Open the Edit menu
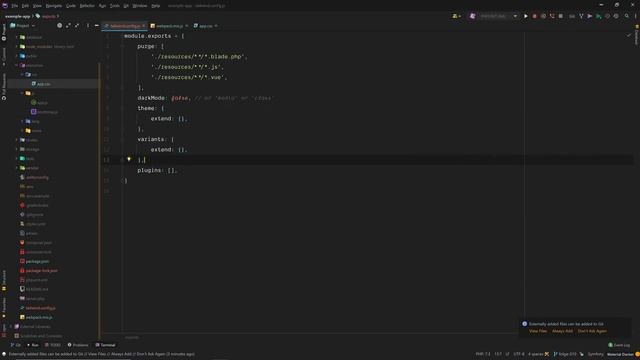Screen dimensions: 640x360 point(25,6)
